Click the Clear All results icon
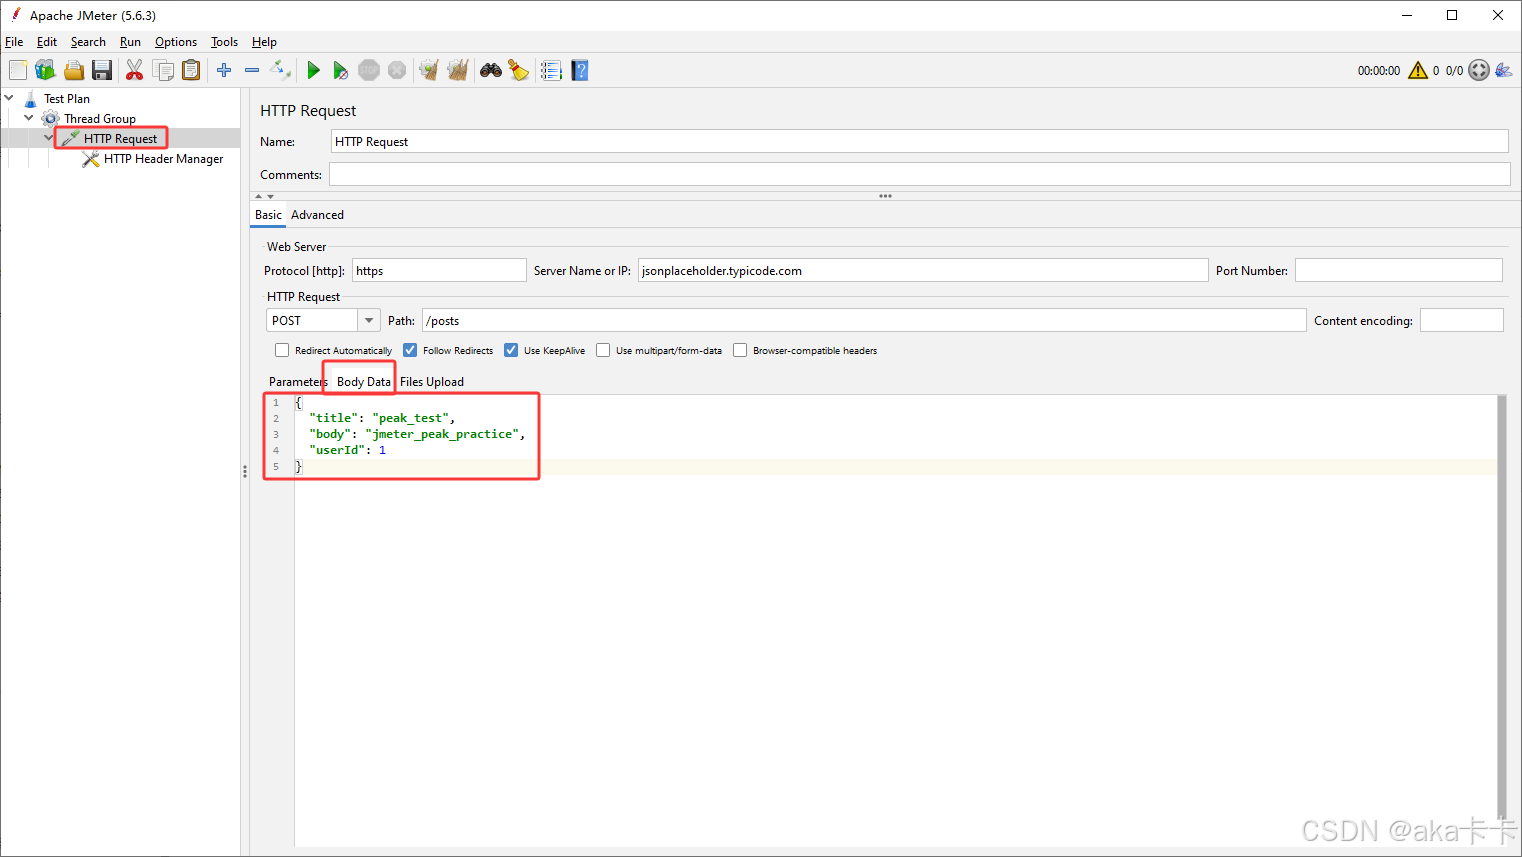 pyautogui.click(x=458, y=70)
